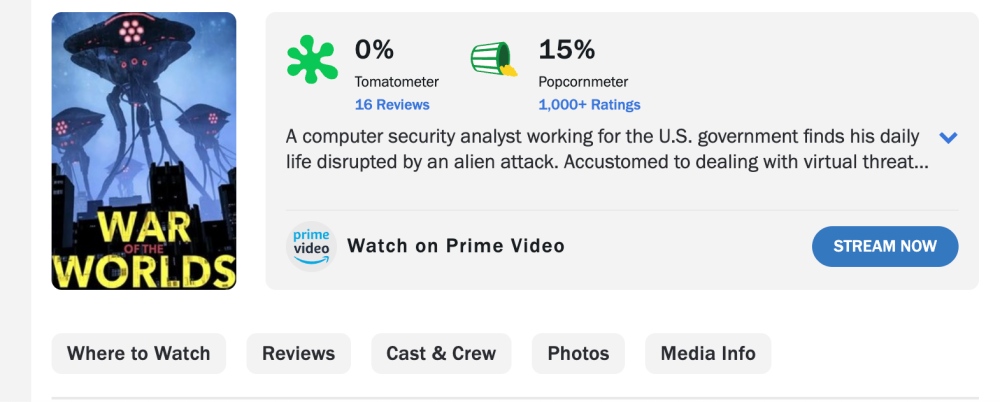Click the Tomatometer label

point(397,82)
